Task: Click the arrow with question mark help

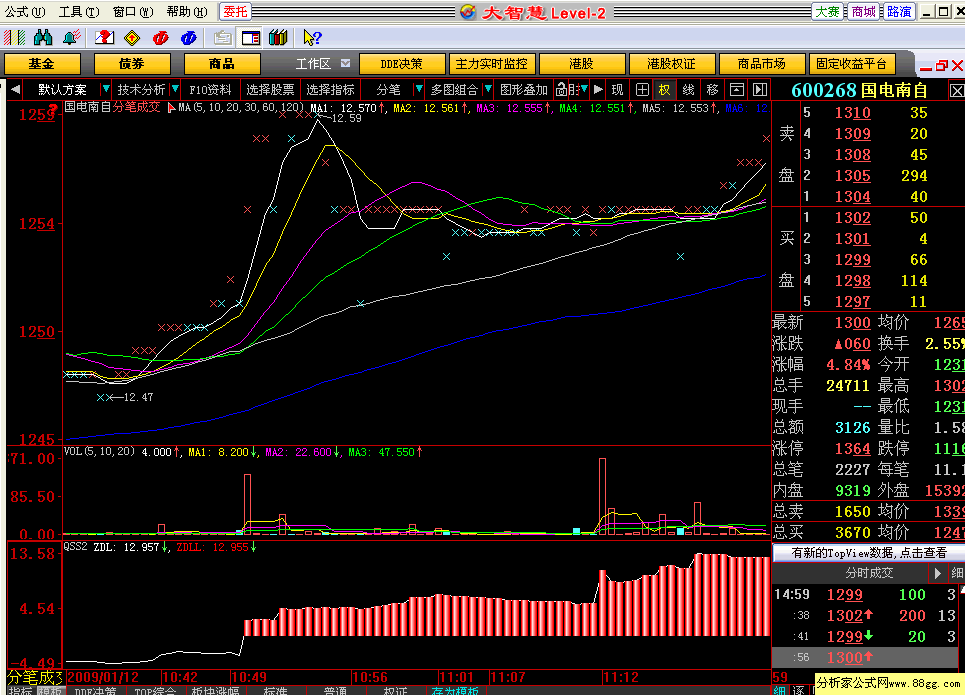Action: tap(312, 38)
